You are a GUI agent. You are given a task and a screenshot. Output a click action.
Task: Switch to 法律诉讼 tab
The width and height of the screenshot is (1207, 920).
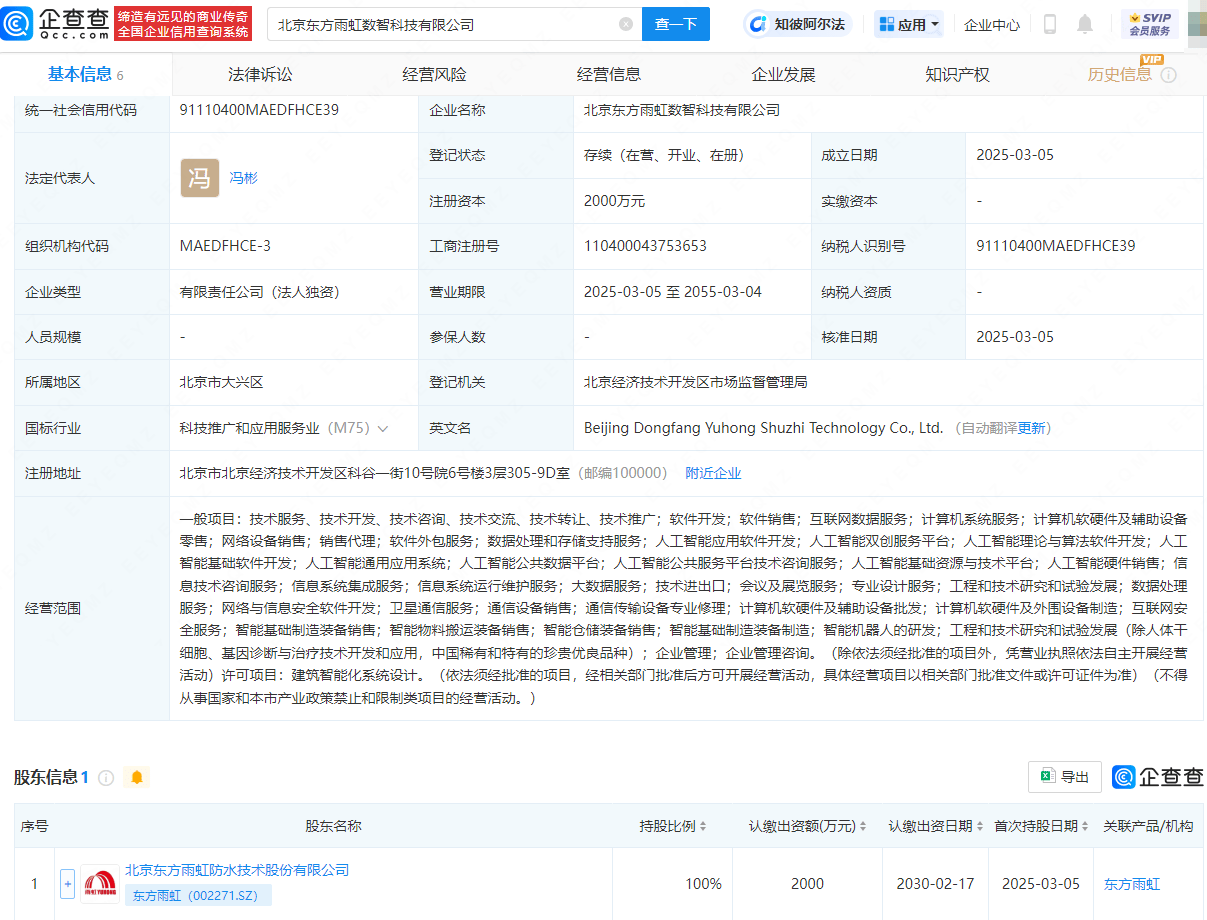coord(260,74)
